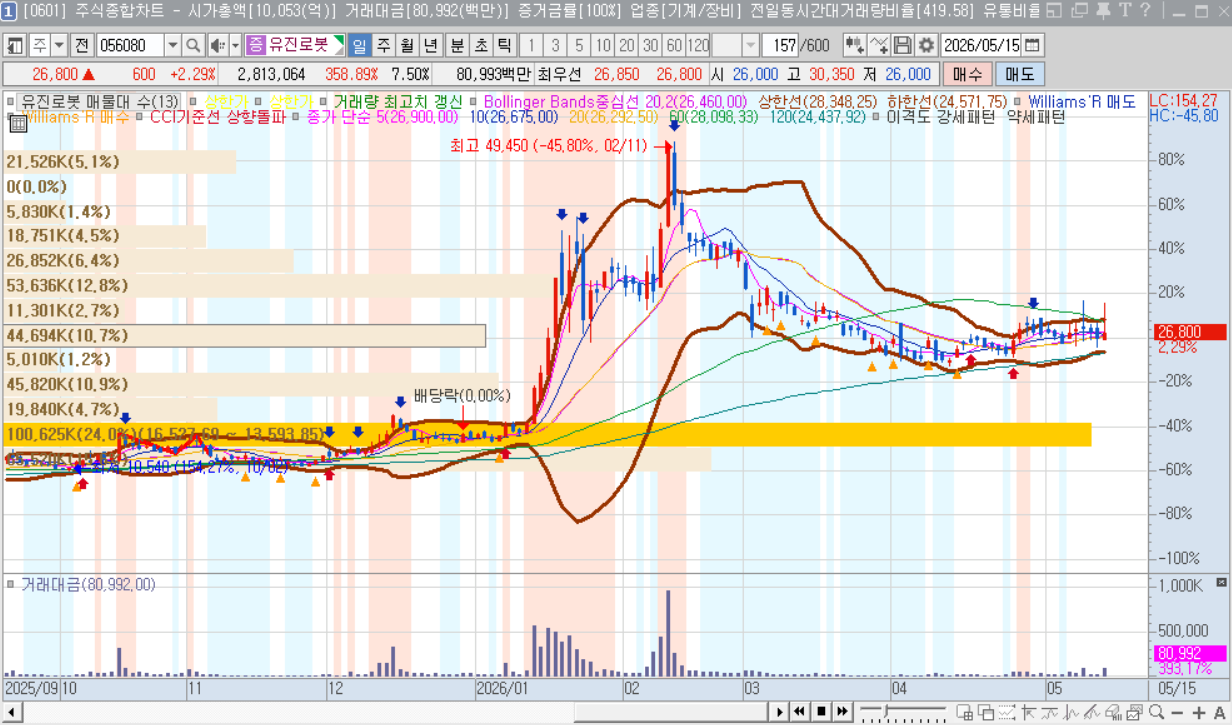Click the magnifier zoom icon at bottom right
Viewport: 1232px width, 725px height.
[1156, 712]
